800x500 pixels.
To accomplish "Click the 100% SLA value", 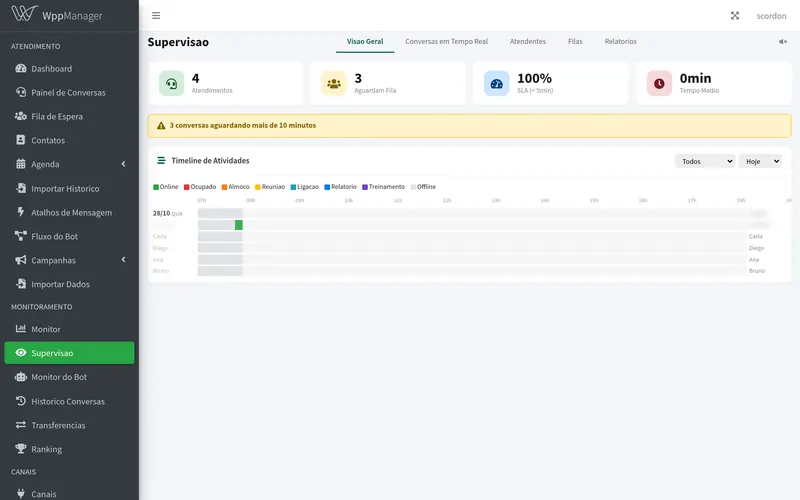I will click(534, 78).
